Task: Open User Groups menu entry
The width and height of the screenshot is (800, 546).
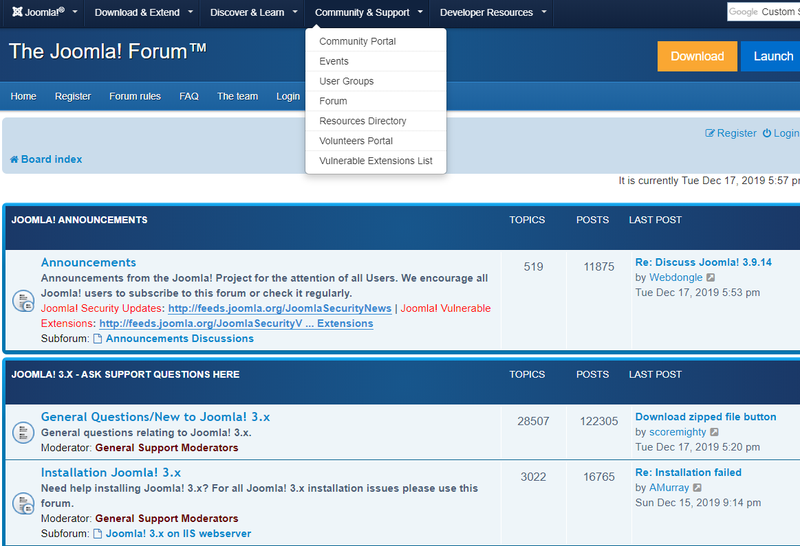Action: pos(376,81)
